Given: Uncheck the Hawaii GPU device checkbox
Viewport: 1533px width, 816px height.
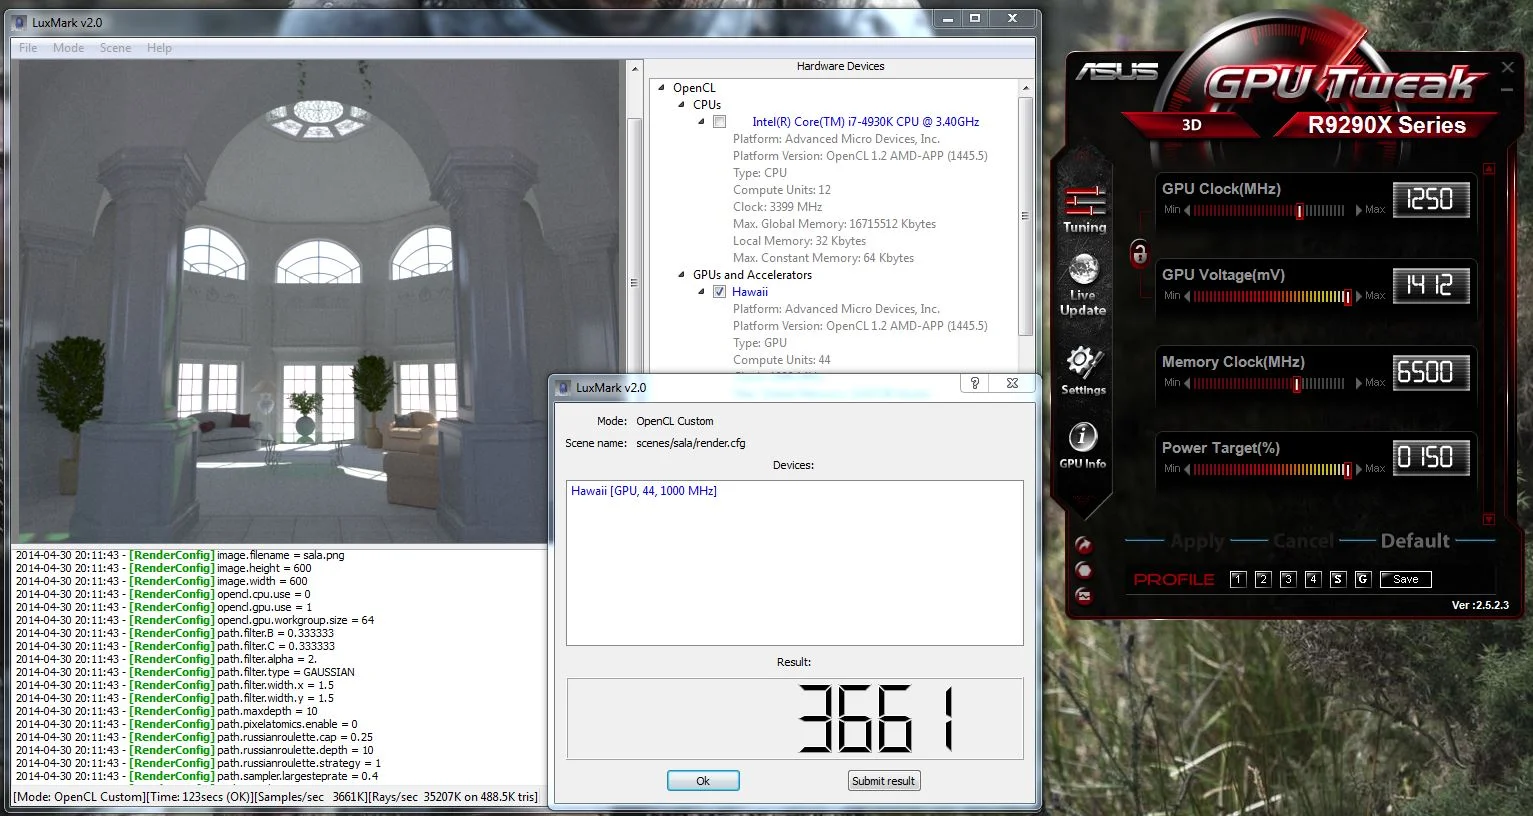Looking at the screenshot, I should point(719,292).
